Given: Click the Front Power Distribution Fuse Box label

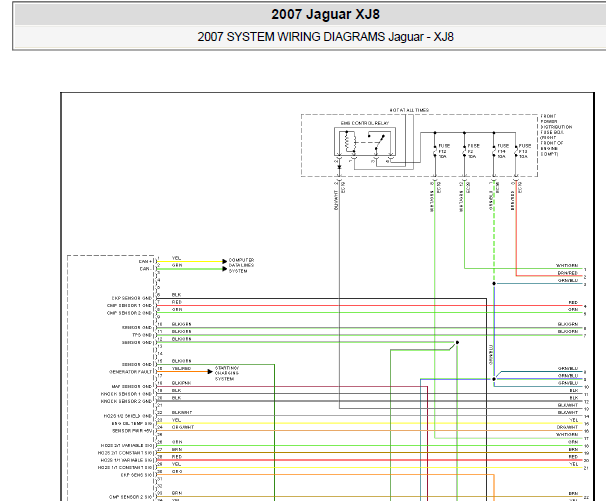Looking at the screenshot, I should (x=556, y=135).
